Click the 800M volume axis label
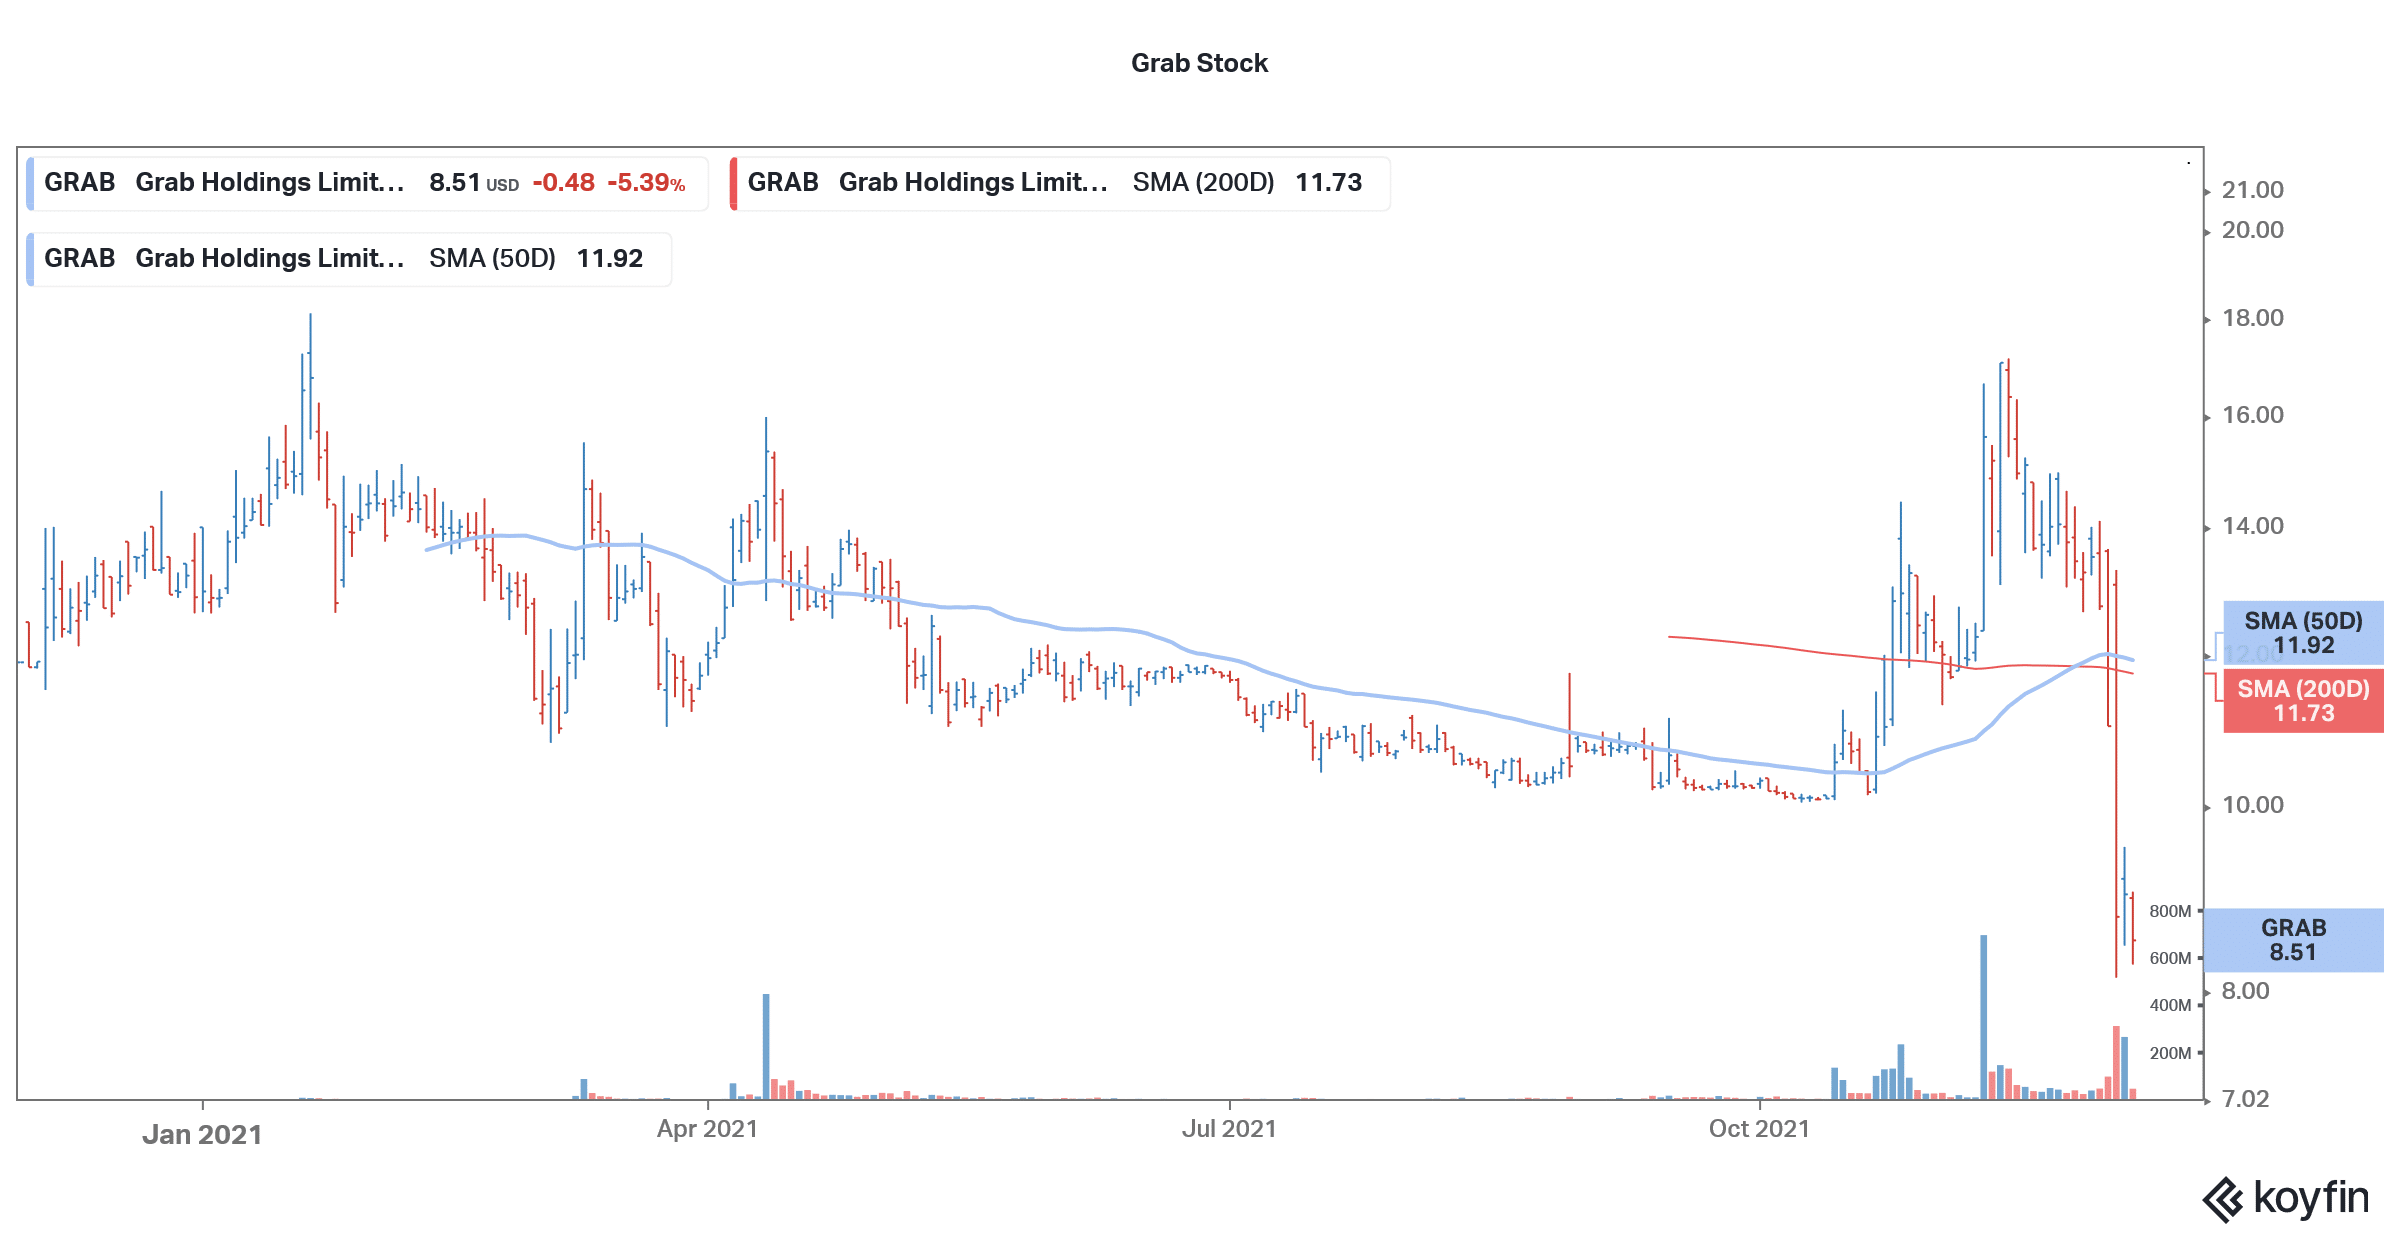Screen dimensions: 2400x1240 2170,911
